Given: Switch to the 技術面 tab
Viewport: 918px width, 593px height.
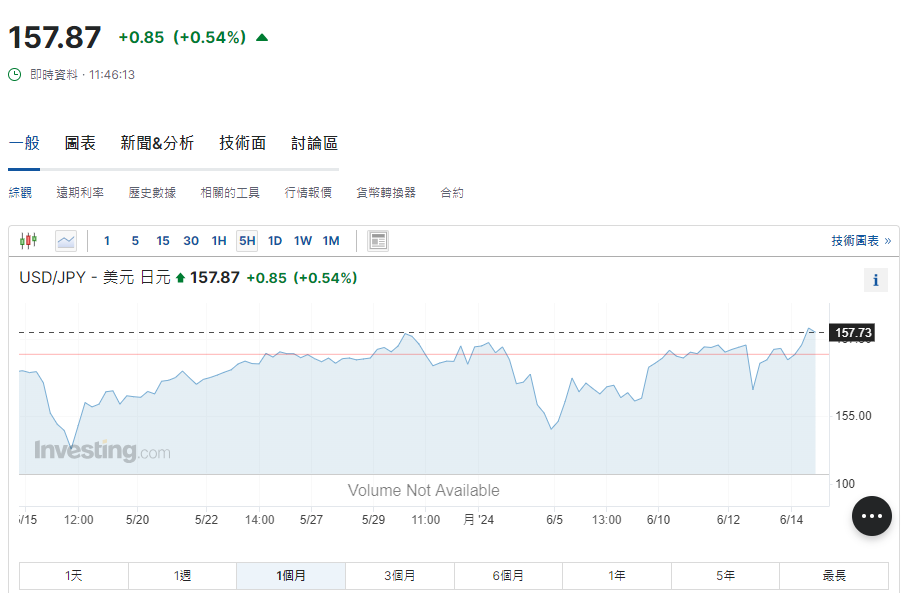Looking at the screenshot, I should (x=242, y=143).
